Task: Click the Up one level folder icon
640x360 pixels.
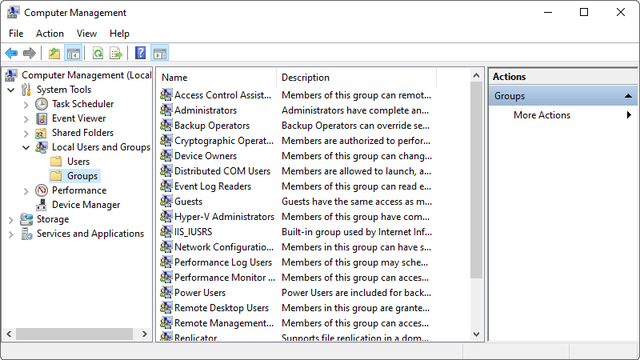Action: point(54,53)
